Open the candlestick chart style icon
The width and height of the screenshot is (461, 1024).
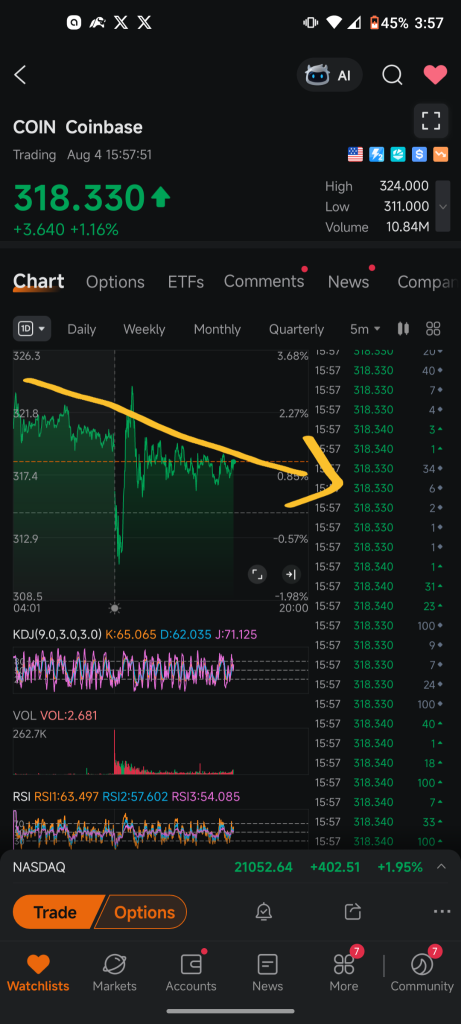pos(404,328)
